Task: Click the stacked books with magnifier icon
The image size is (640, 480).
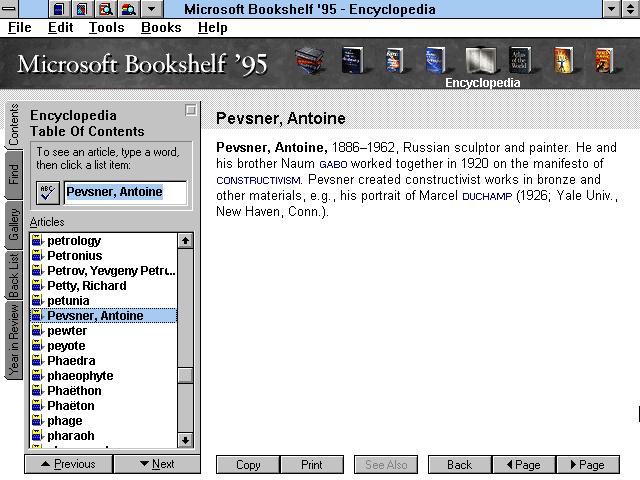Action: click(x=128, y=9)
